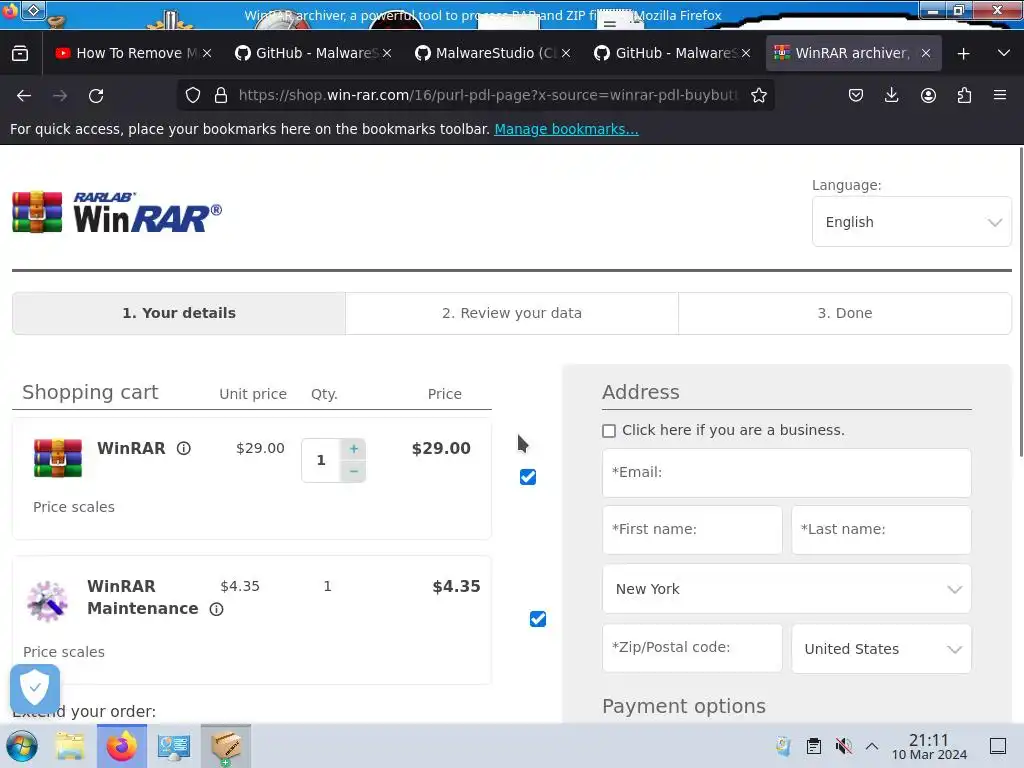The image size is (1024, 768).
Task: Close the MalwareStudio tab
Action: tap(566, 53)
